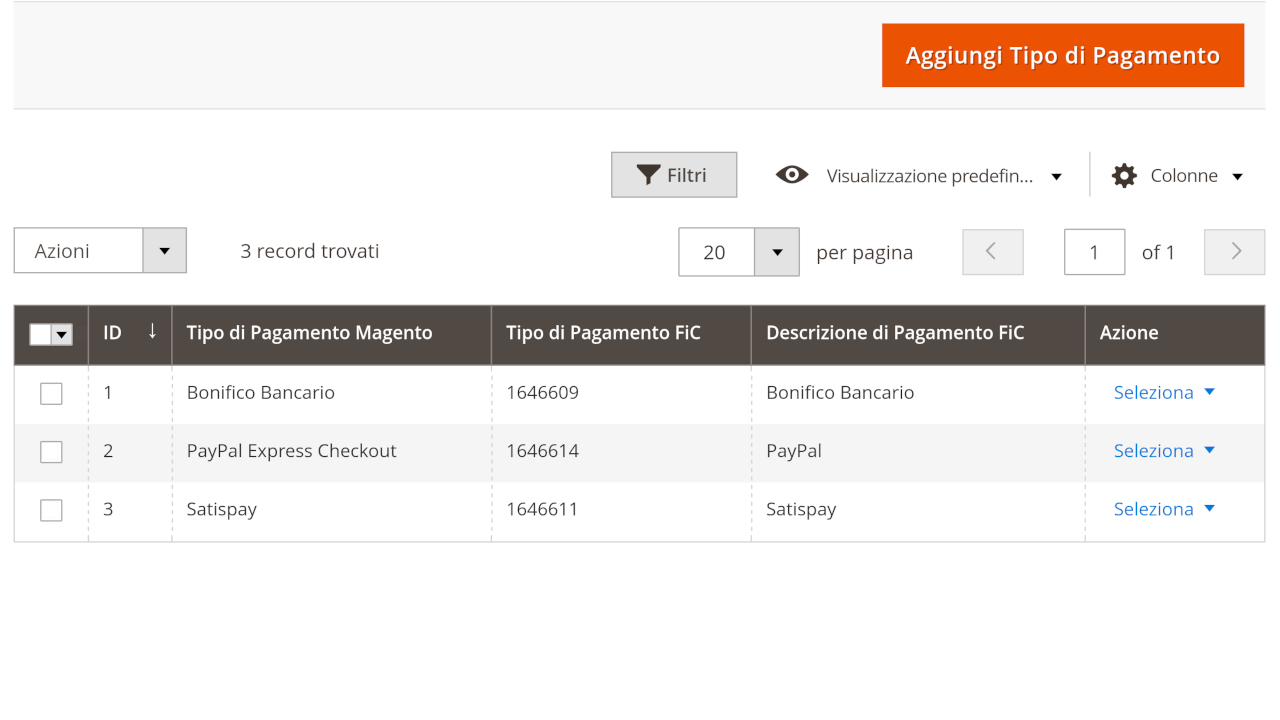Open the Azioni dropdown
This screenshot has height=720, width=1280.
coord(164,251)
